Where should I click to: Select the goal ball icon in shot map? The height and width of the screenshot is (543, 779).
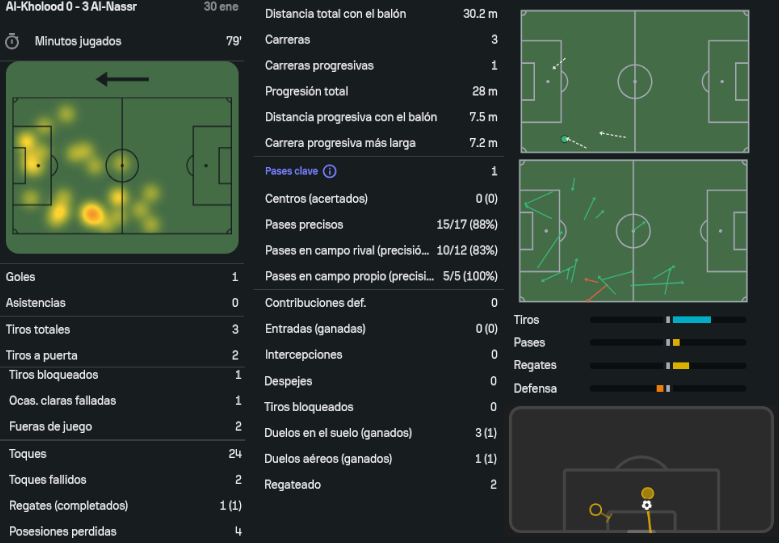[x=647, y=505]
